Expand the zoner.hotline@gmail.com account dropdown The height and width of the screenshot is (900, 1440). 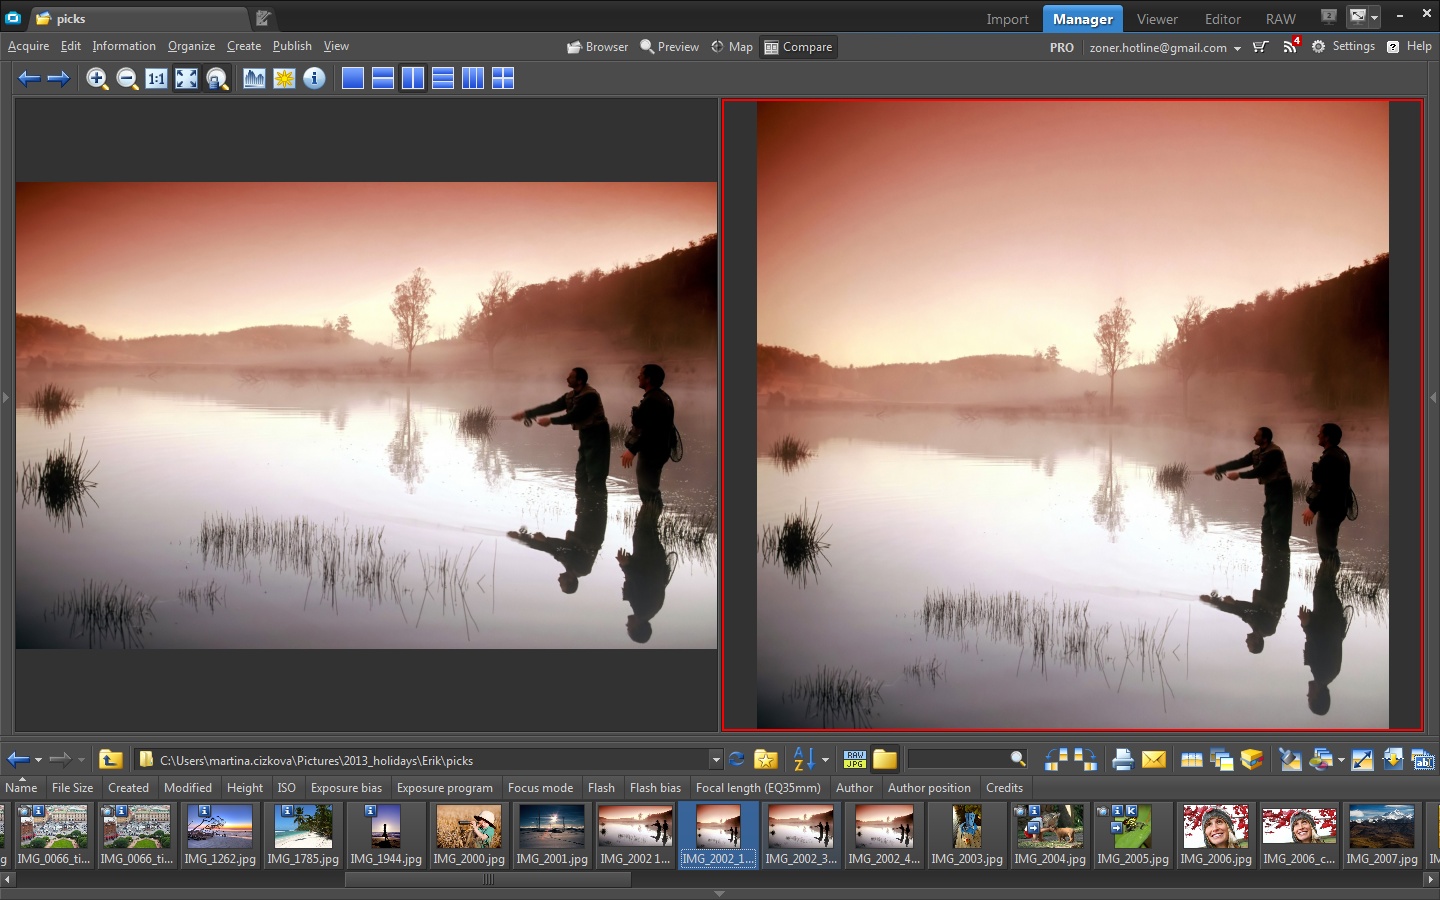(x=1237, y=48)
